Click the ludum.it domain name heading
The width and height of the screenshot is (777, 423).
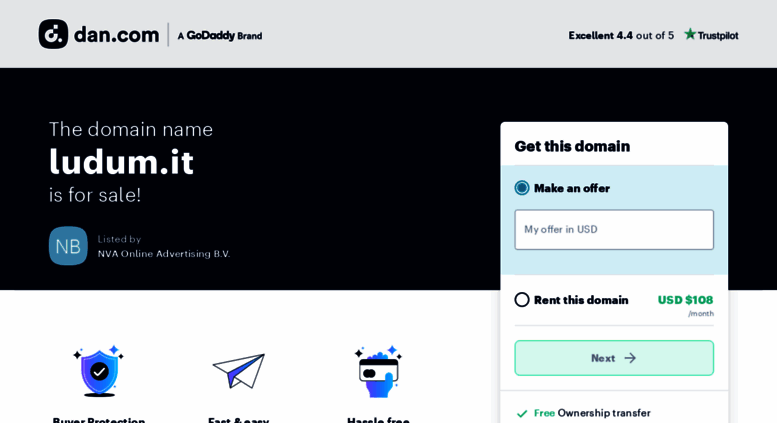click(121, 162)
